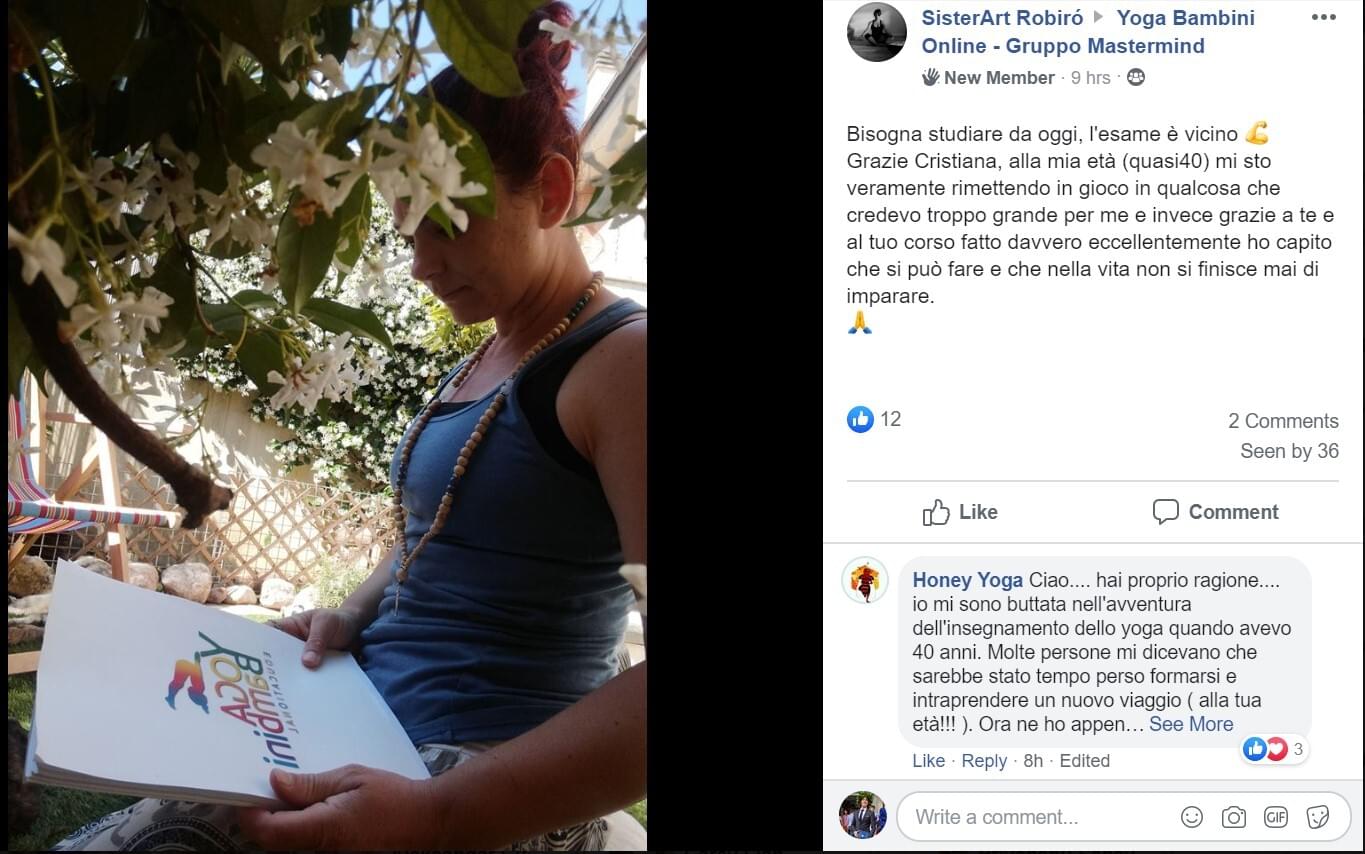Open reactions on the comment showing 3

pyautogui.click(x=1274, y=749)
